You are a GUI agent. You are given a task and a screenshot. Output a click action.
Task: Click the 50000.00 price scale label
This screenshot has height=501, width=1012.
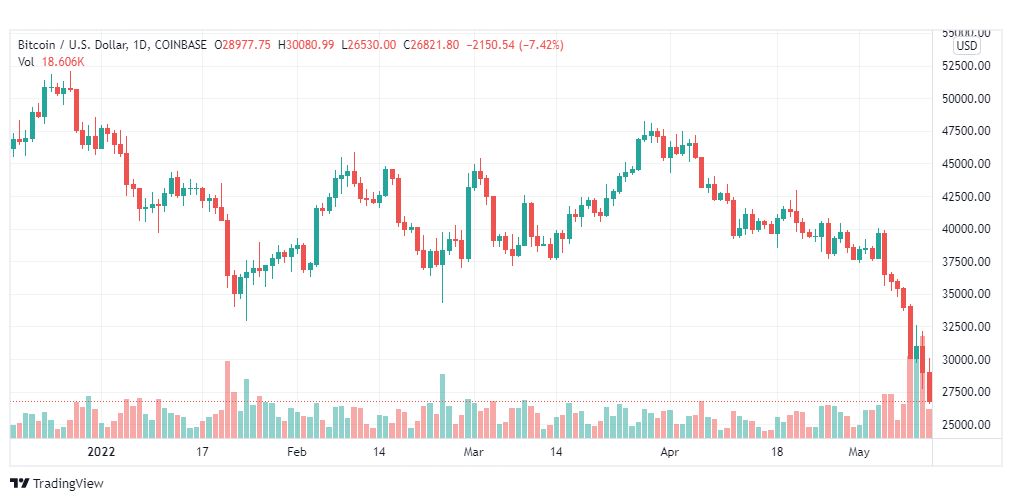966,99
